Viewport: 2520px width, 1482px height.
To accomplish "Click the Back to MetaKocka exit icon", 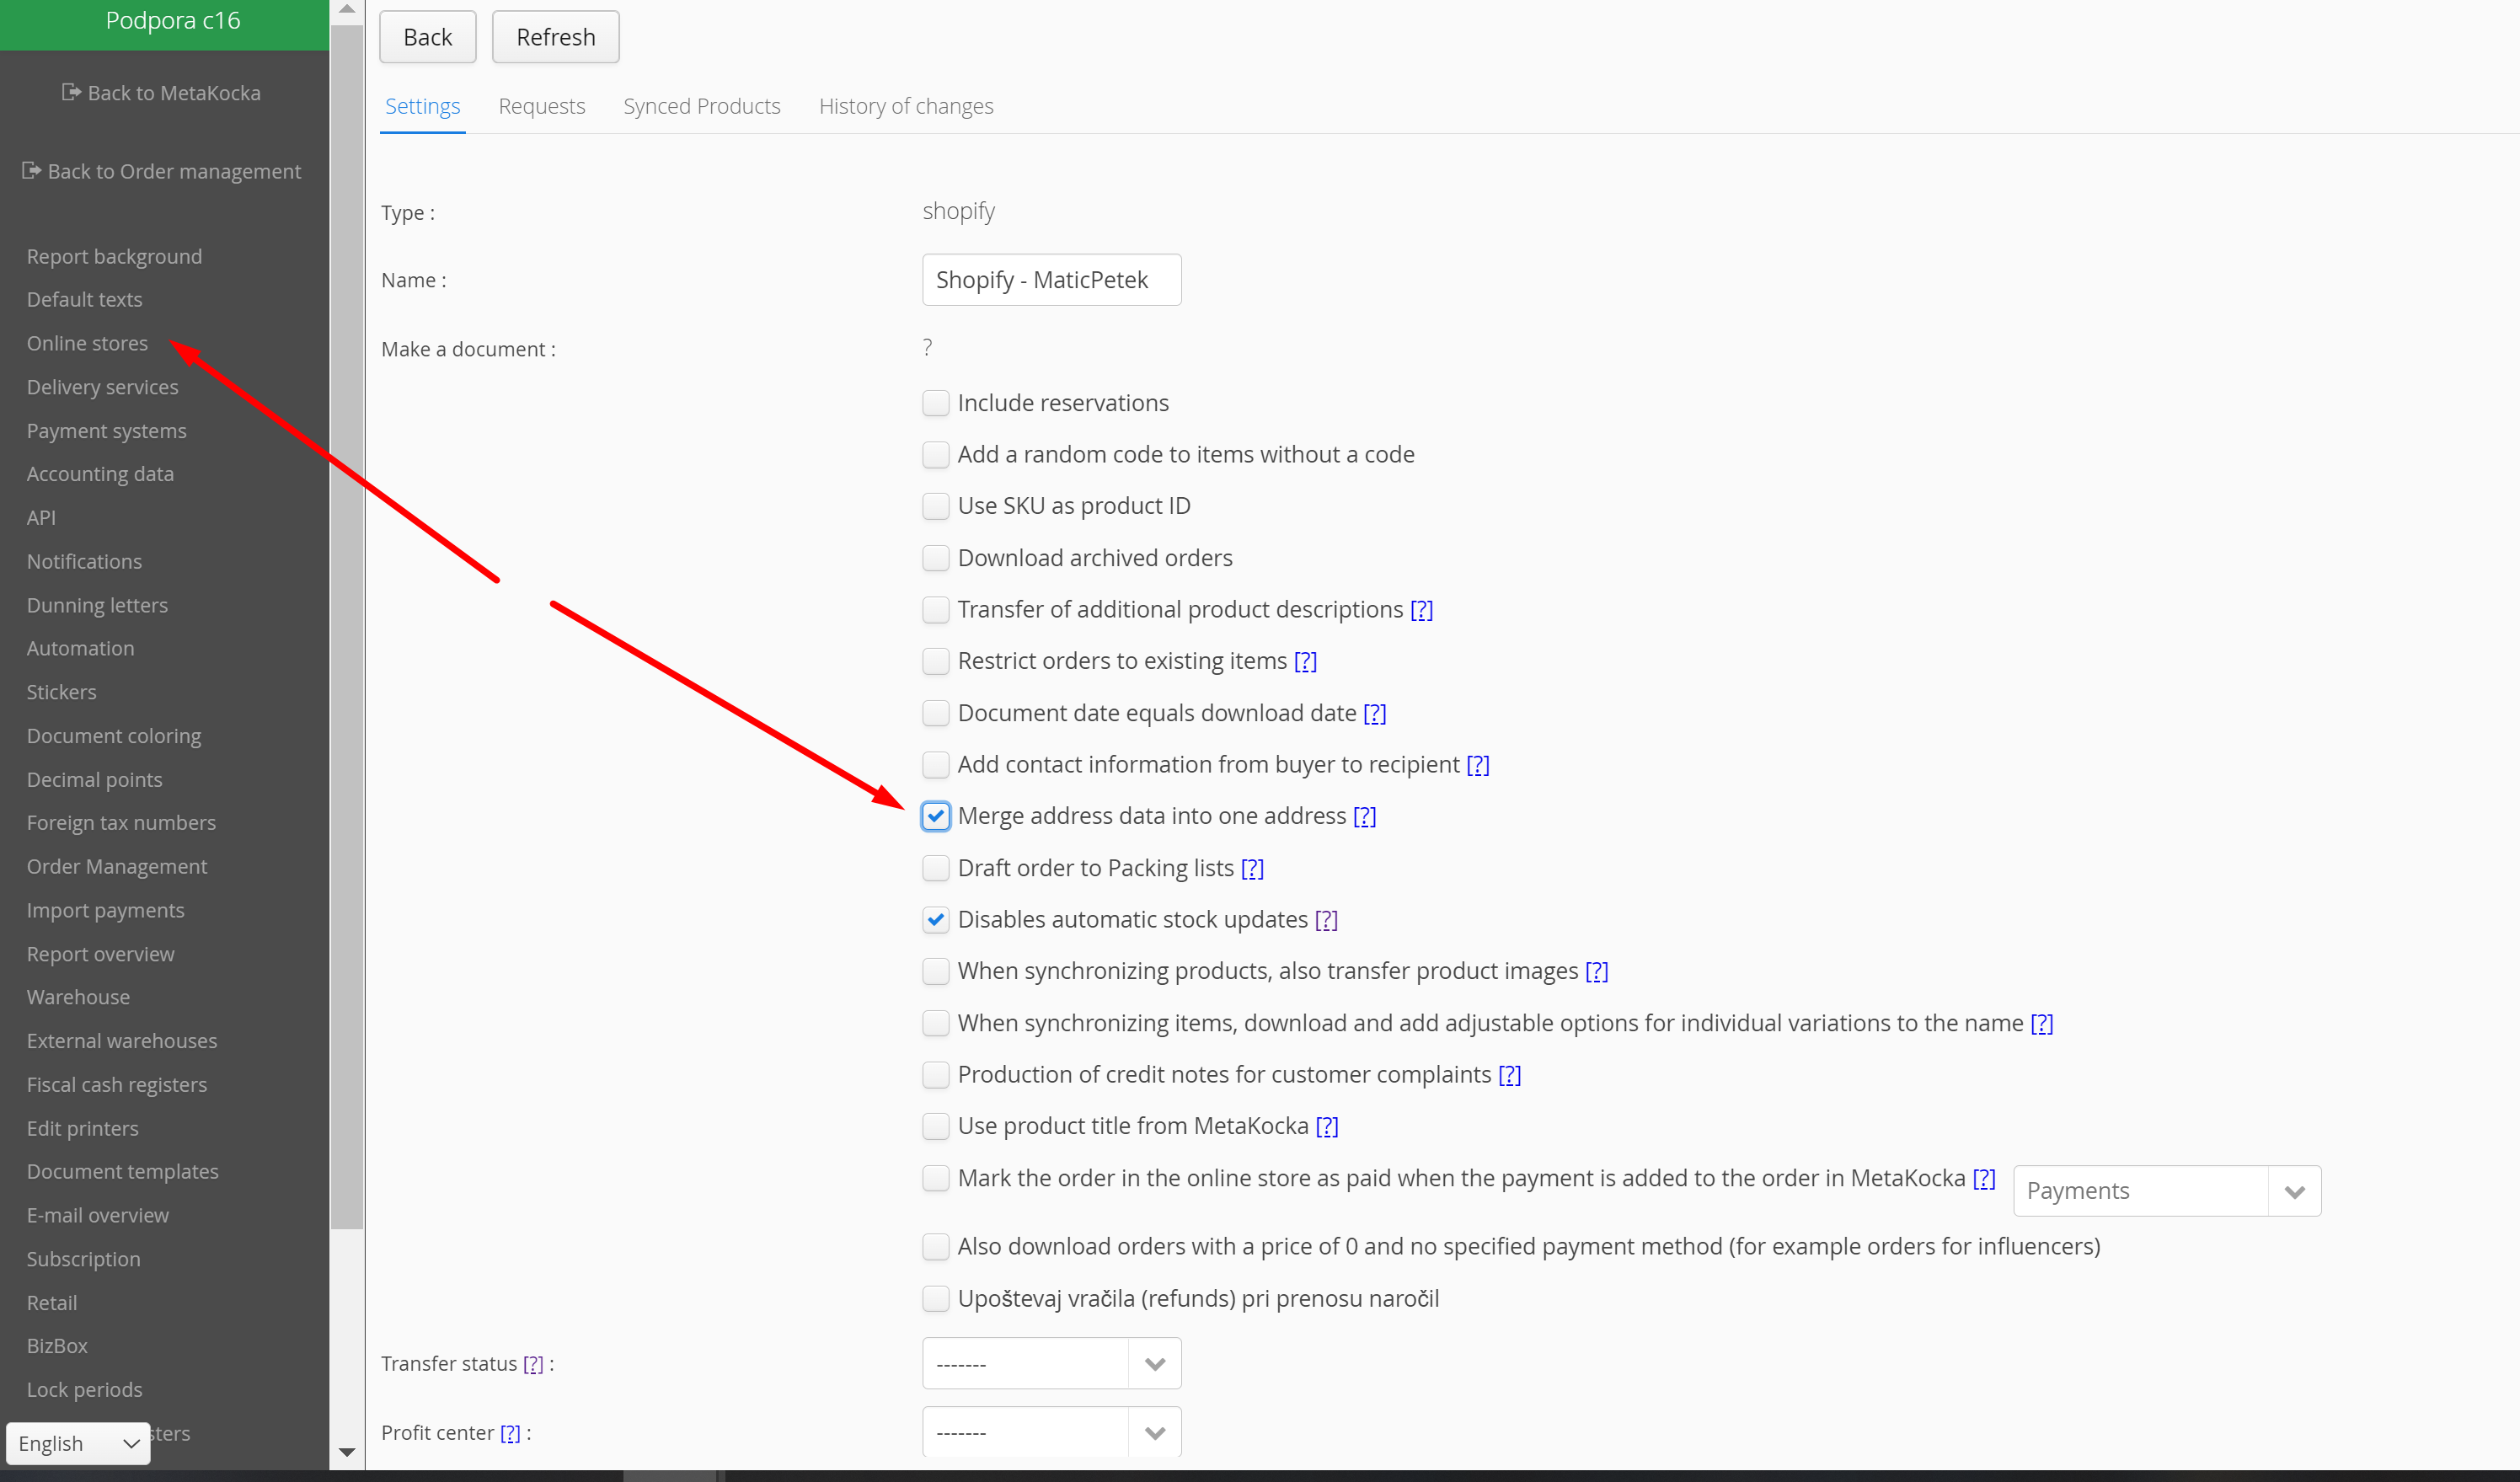I will pyautogui.click(x=71, y=92).
